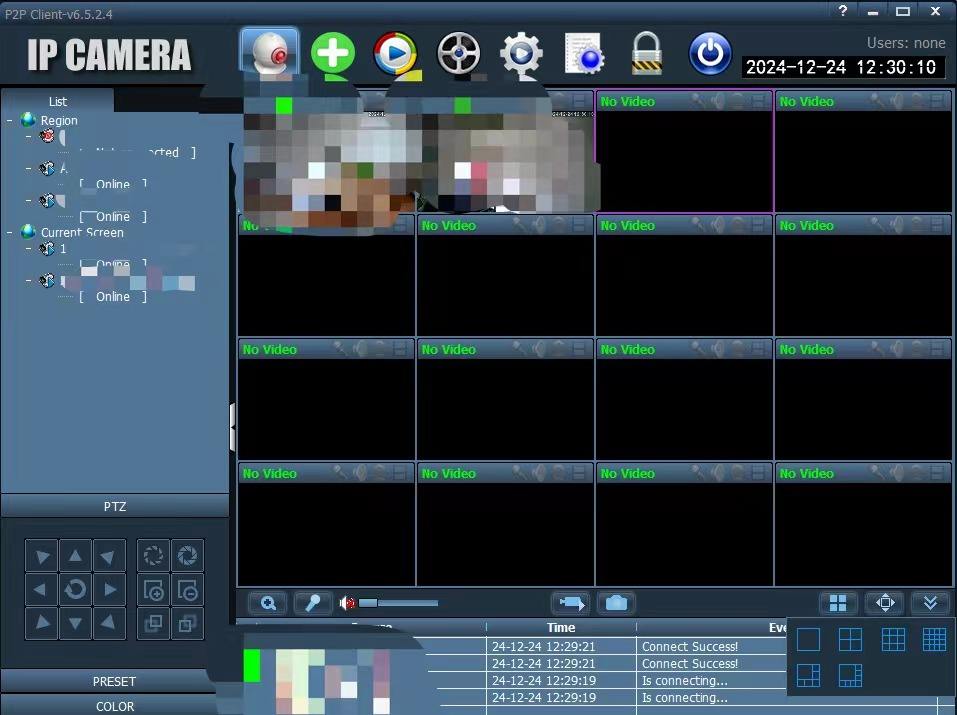957x715 pixels.
Task: Open the COLOR panel
Action: pyautogui.click(x=114, y=706)
